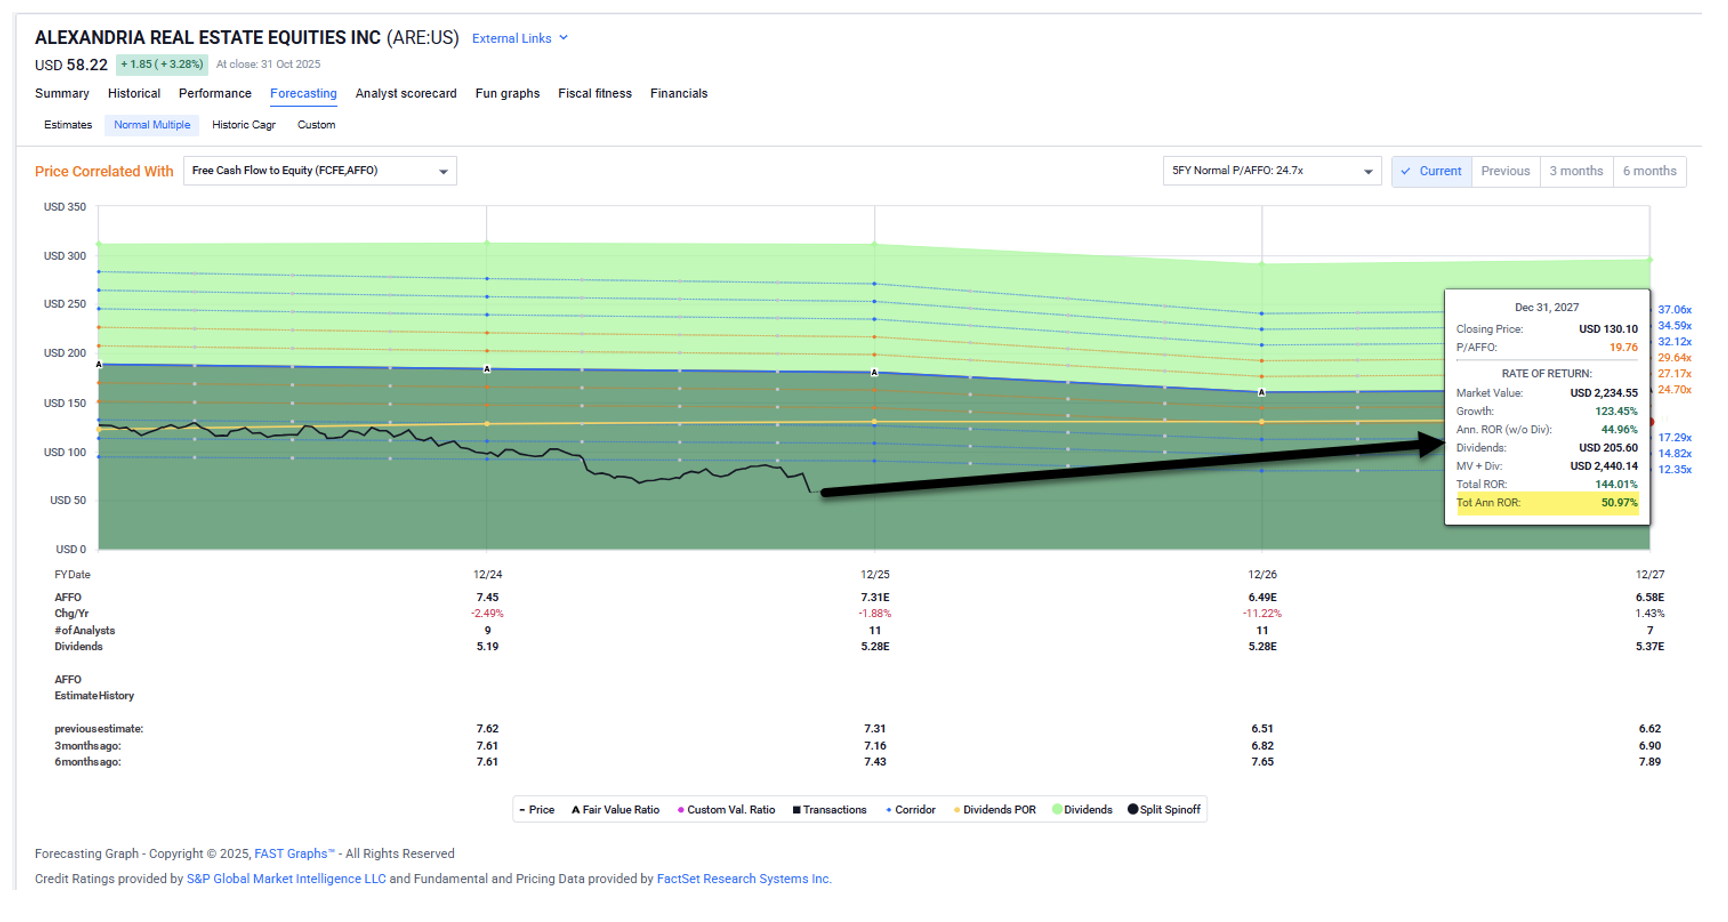Toggle Fair Value Ratio legend marker

[576, 810]
